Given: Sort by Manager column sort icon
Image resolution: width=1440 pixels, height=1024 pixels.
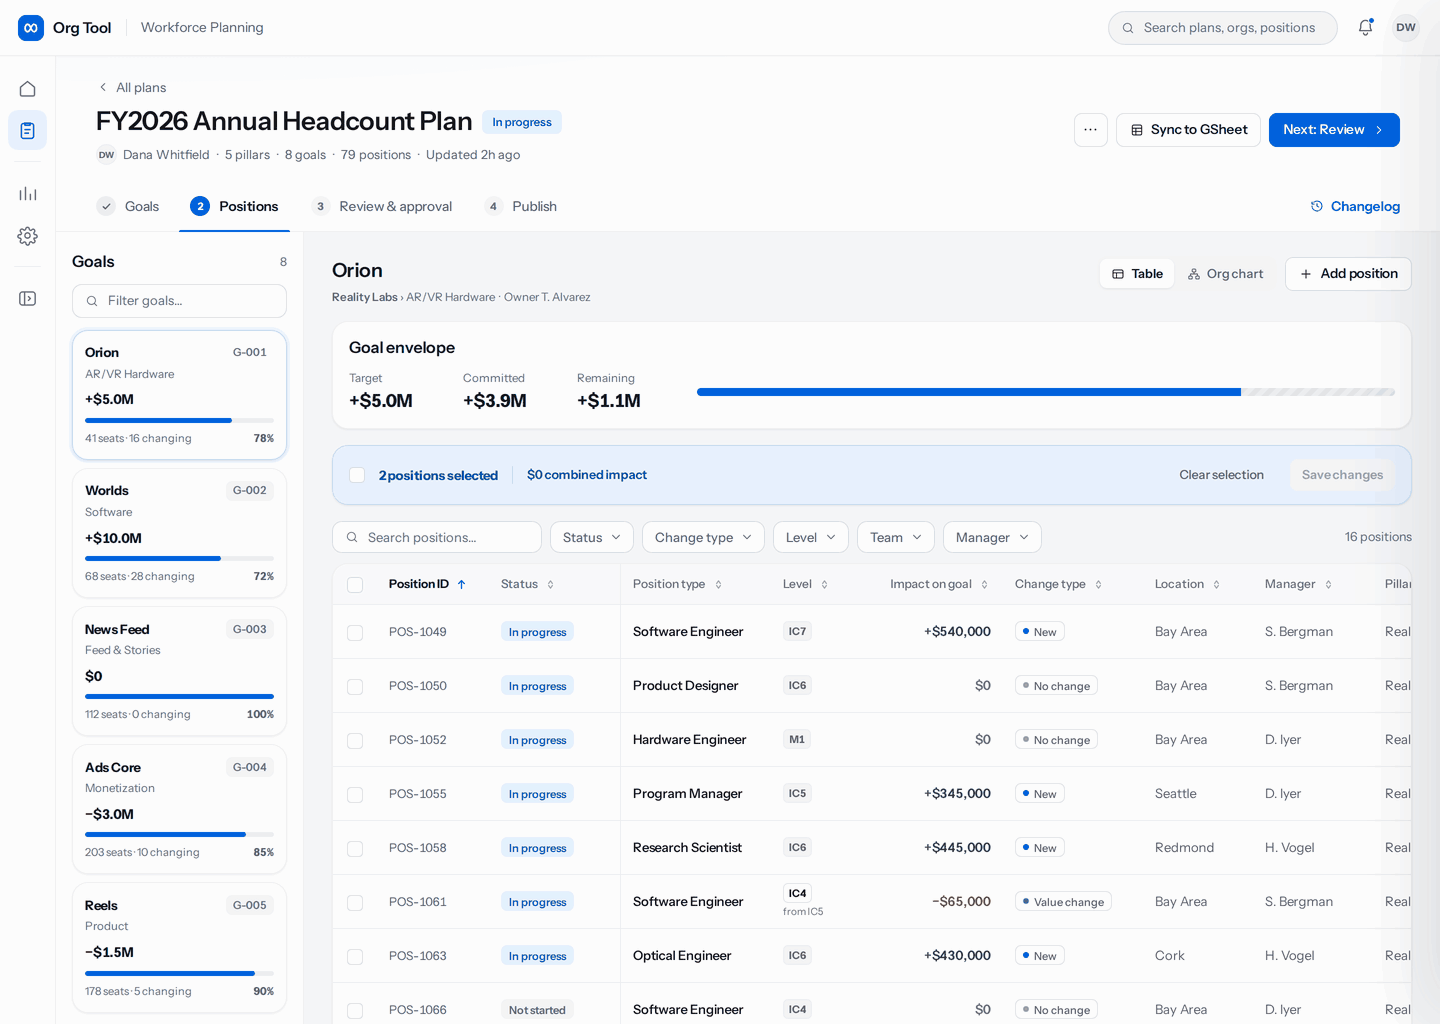Looking at the screenshot, I should 1328,585.
